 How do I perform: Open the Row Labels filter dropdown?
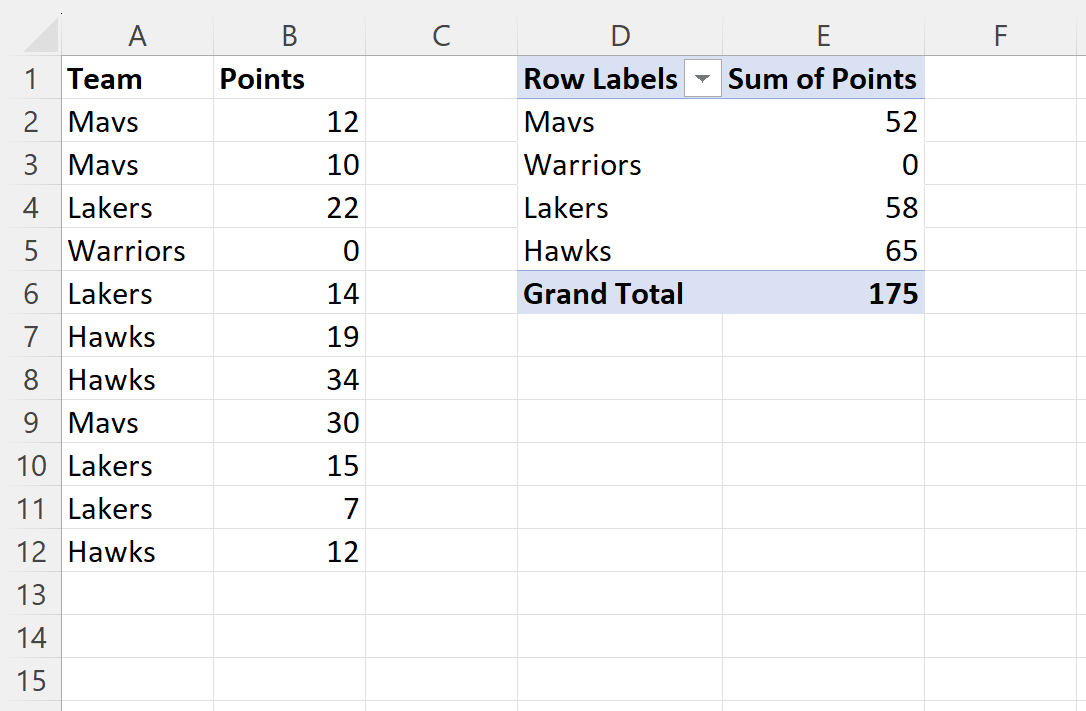pos(702,78)
